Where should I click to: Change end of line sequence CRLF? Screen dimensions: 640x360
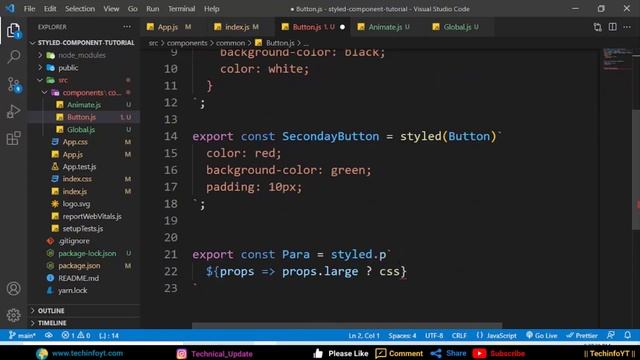point(459,336)
